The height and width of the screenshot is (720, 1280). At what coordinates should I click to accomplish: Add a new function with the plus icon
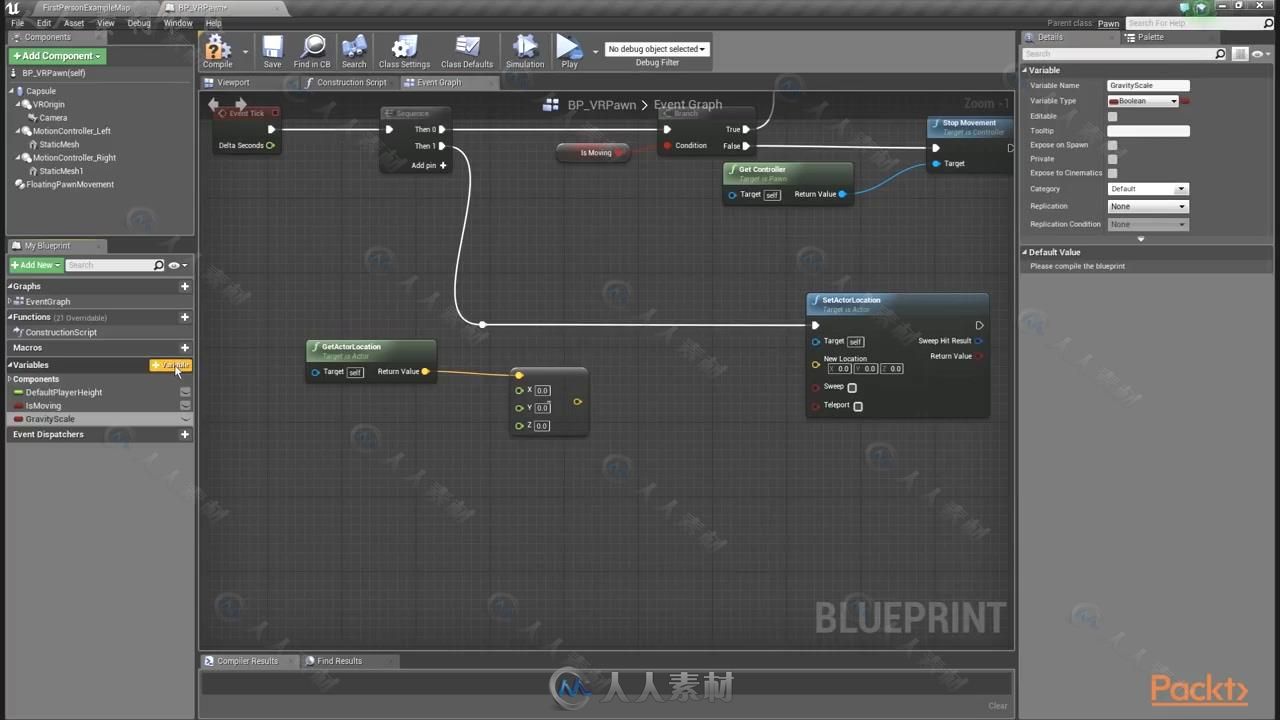tap(184, 317)
